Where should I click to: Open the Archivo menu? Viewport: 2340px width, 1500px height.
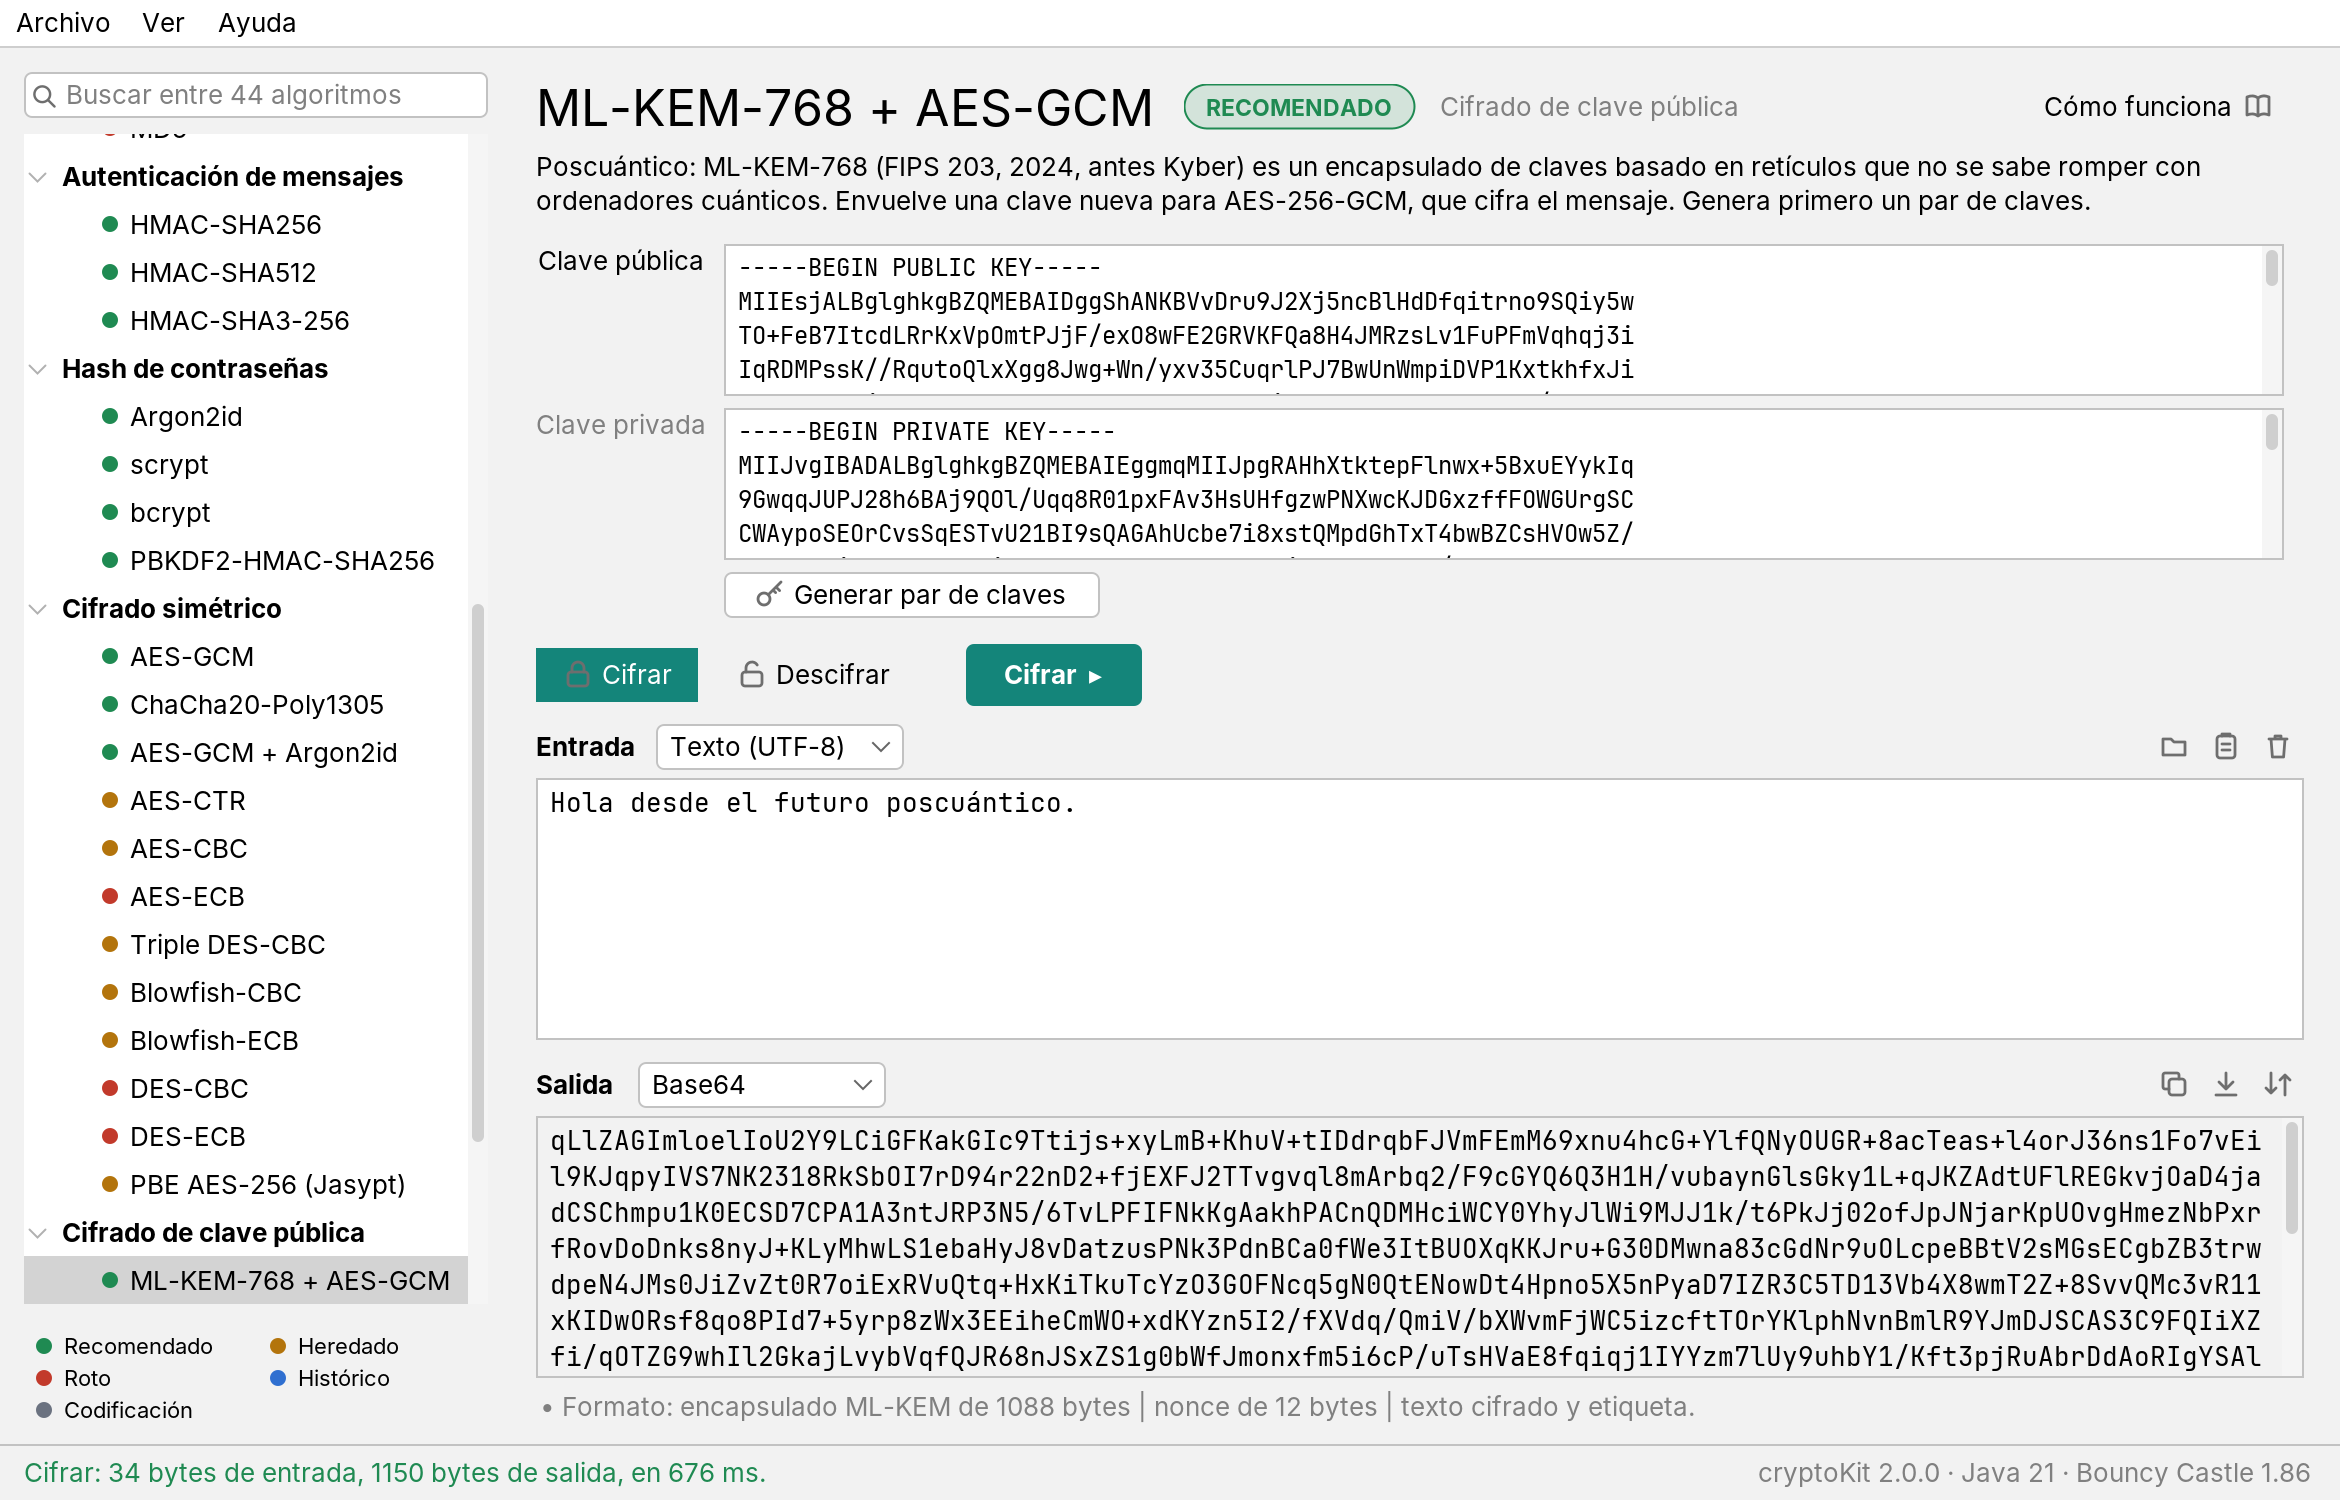click(x=63, y=22)
